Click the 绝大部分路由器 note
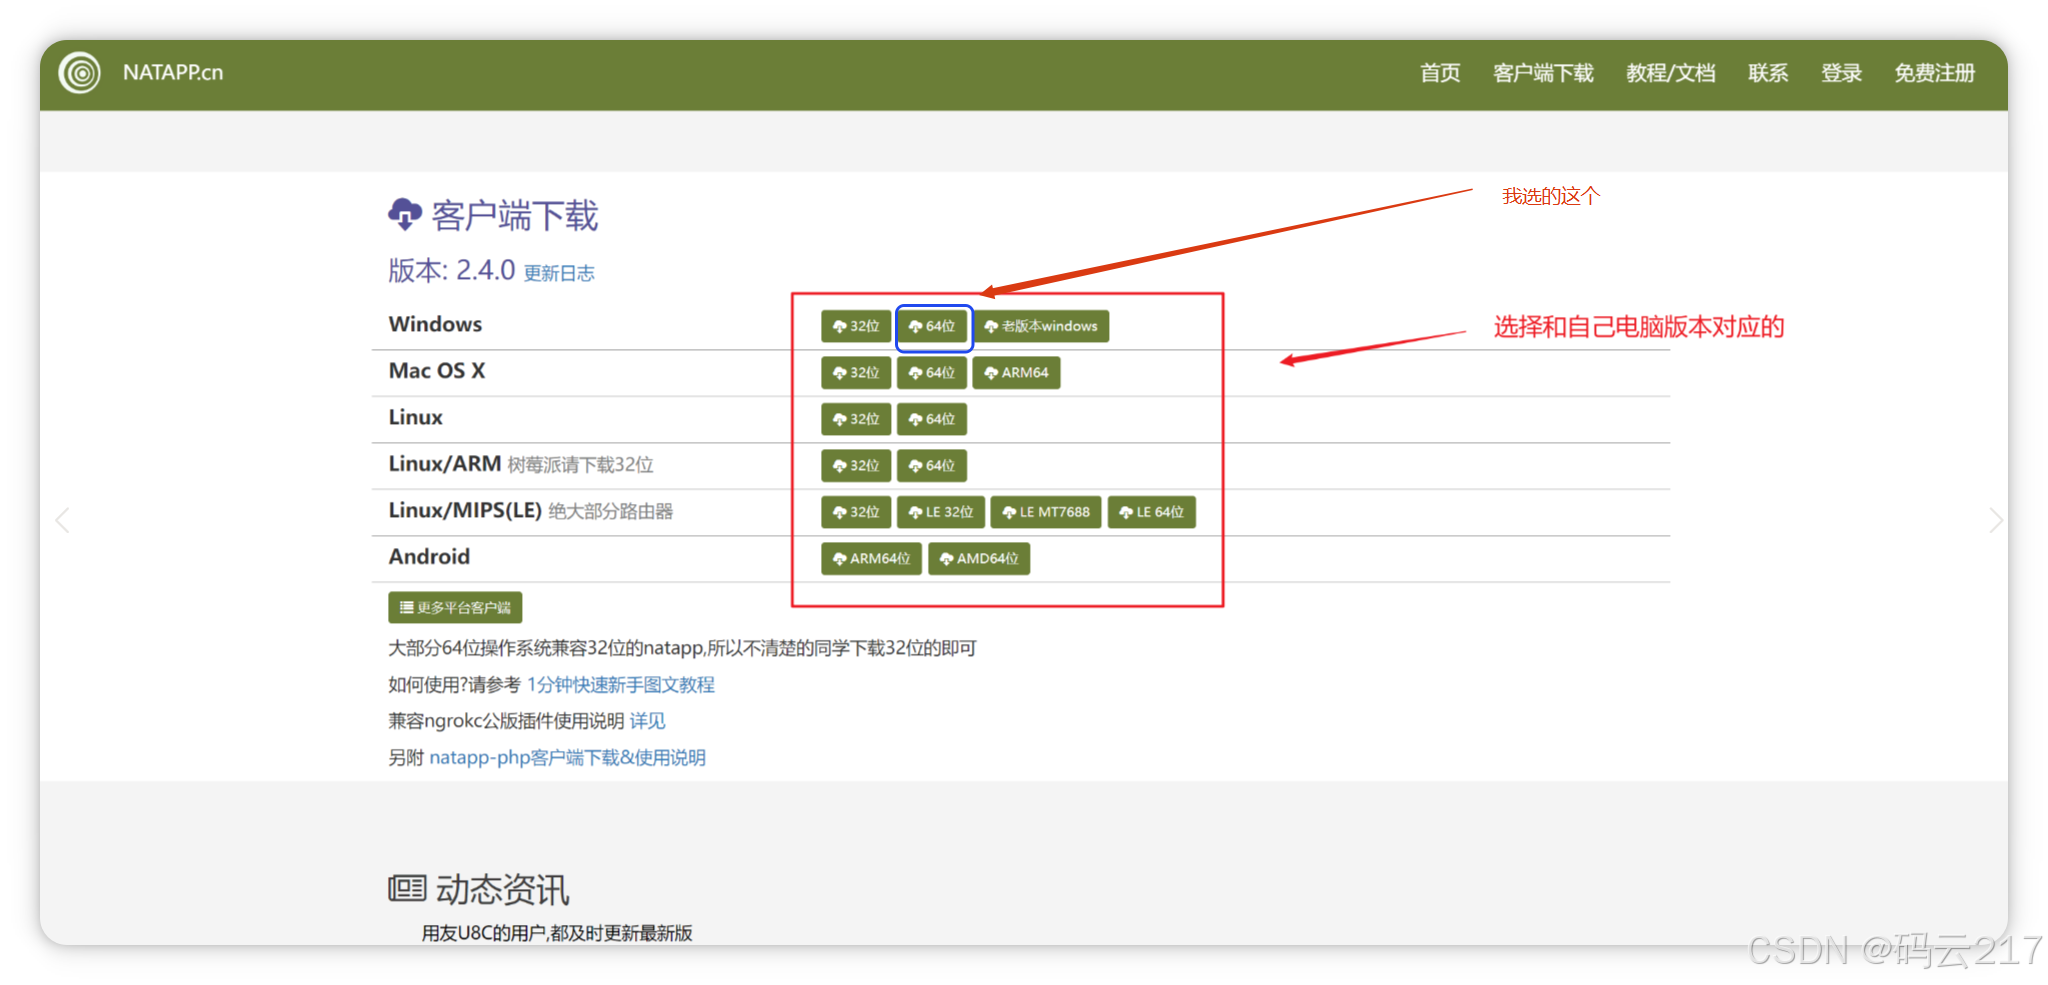This screenshot has width=2048, height=985. (x=611, y=511)
